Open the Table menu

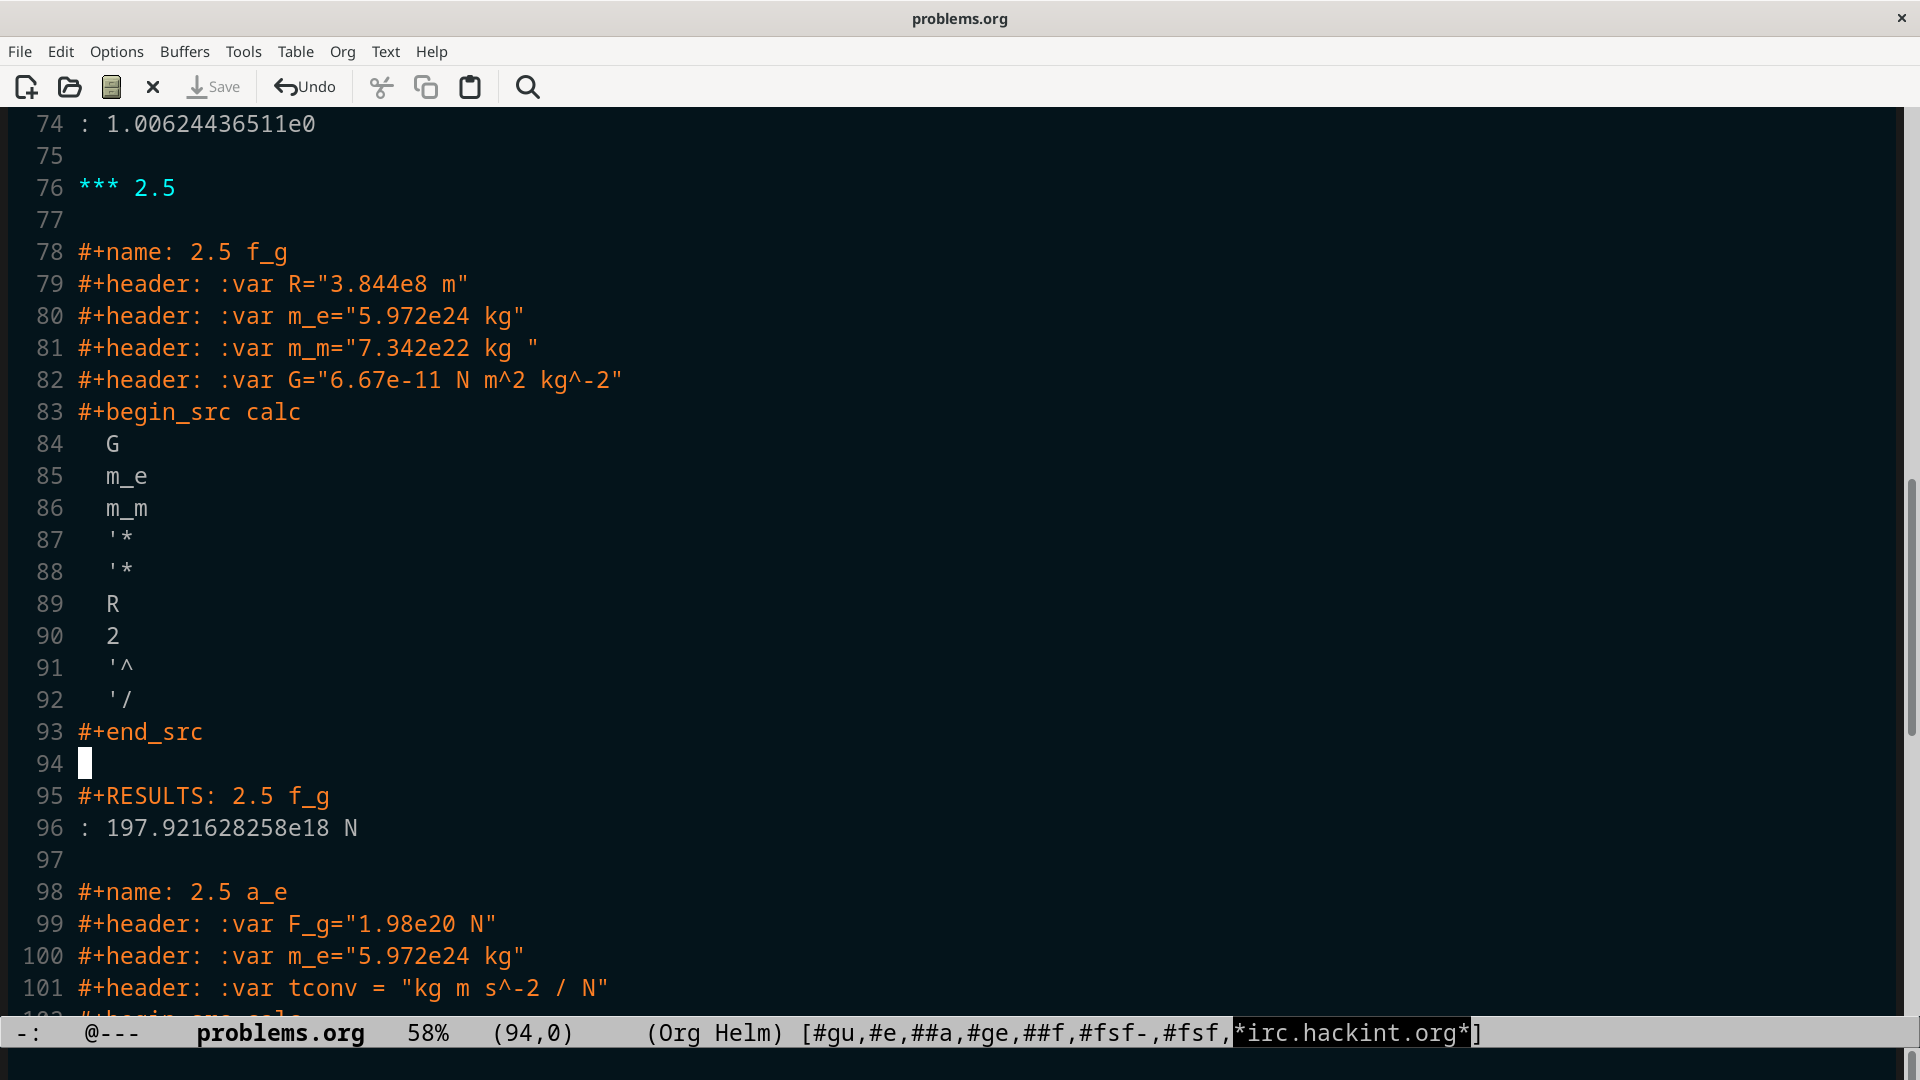pyautogui.click(x=295, y=52)
